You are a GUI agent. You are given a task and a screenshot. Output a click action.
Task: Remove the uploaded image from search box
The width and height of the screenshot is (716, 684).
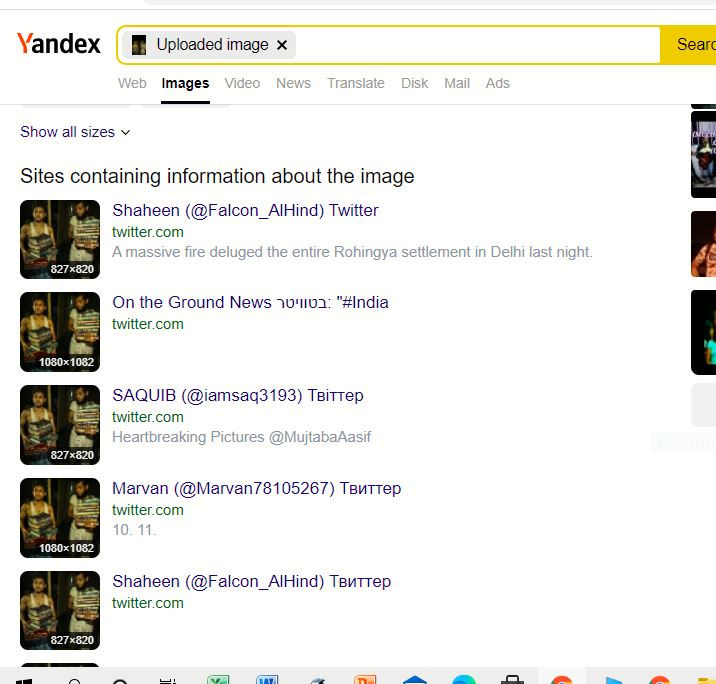(282, 45)
